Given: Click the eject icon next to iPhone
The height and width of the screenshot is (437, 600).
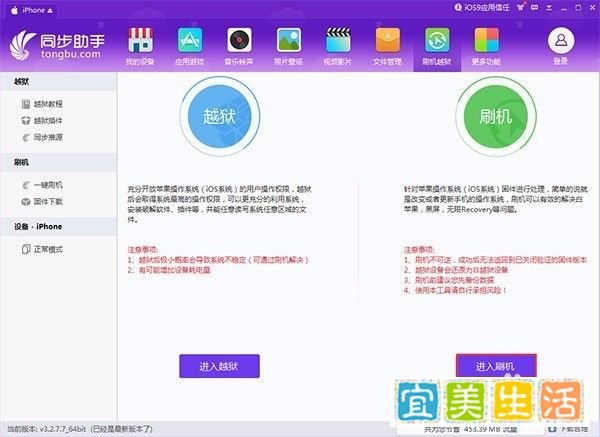Looking at the screenshot, I should click(x=50, y=11).
